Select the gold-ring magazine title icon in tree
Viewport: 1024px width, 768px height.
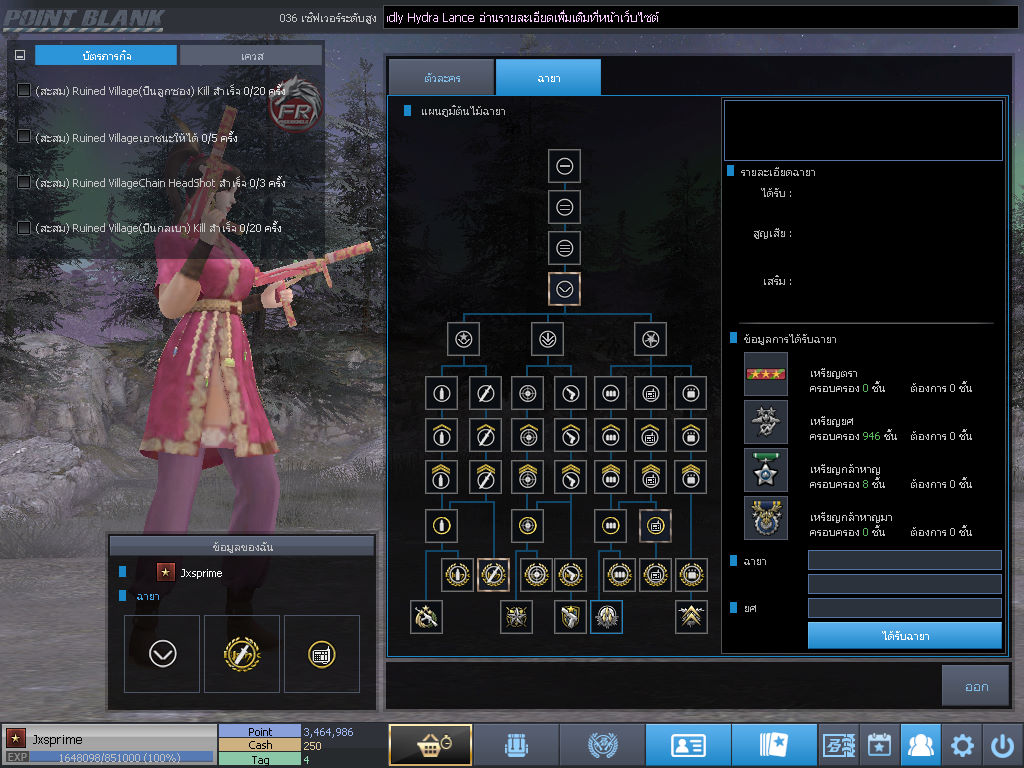coord(611,525)
